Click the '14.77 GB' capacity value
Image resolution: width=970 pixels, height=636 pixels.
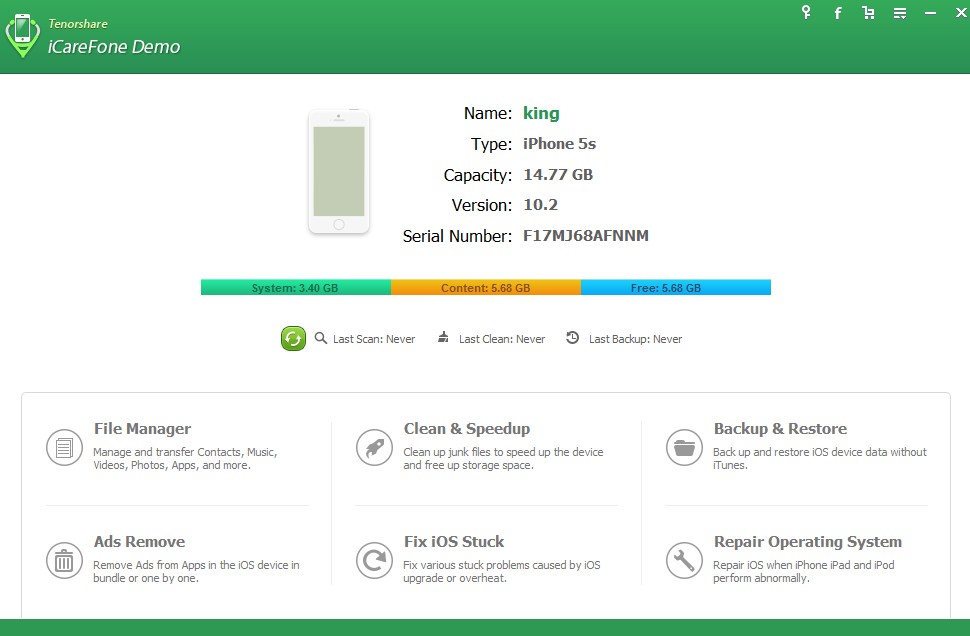tap(558, 174)
